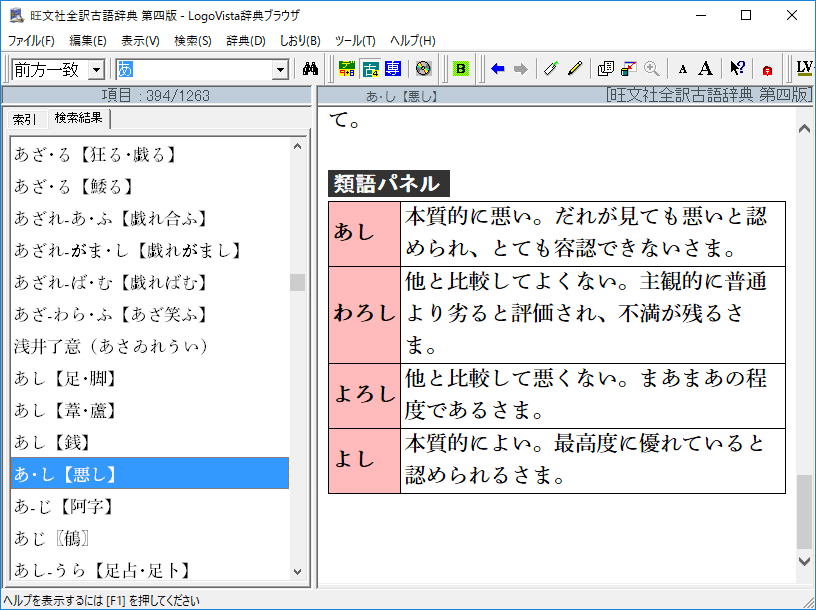Click the green B toolbar icon

point(461,68)
